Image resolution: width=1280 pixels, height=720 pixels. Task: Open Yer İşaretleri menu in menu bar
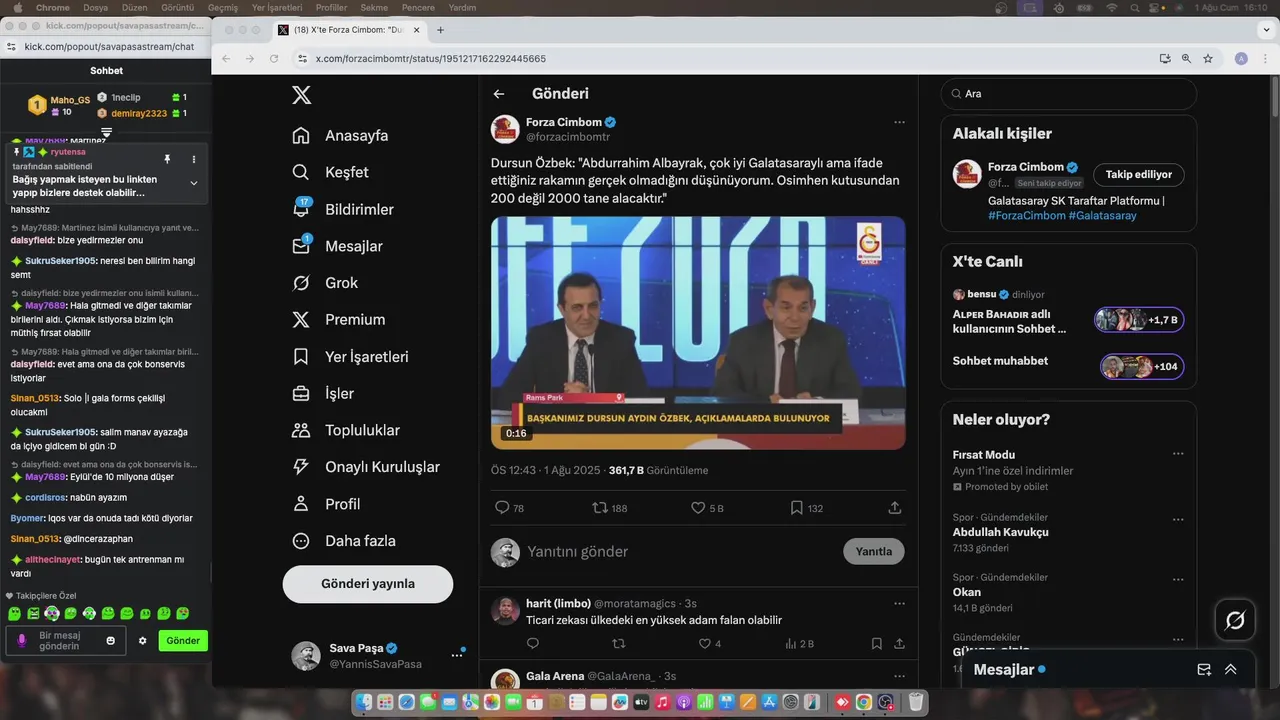(277, 7)
